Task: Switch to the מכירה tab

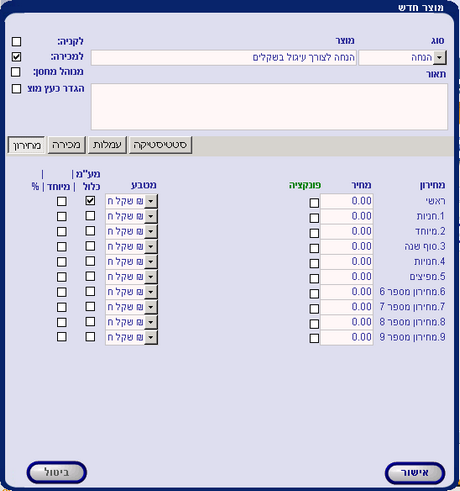Action: [66, 145]
